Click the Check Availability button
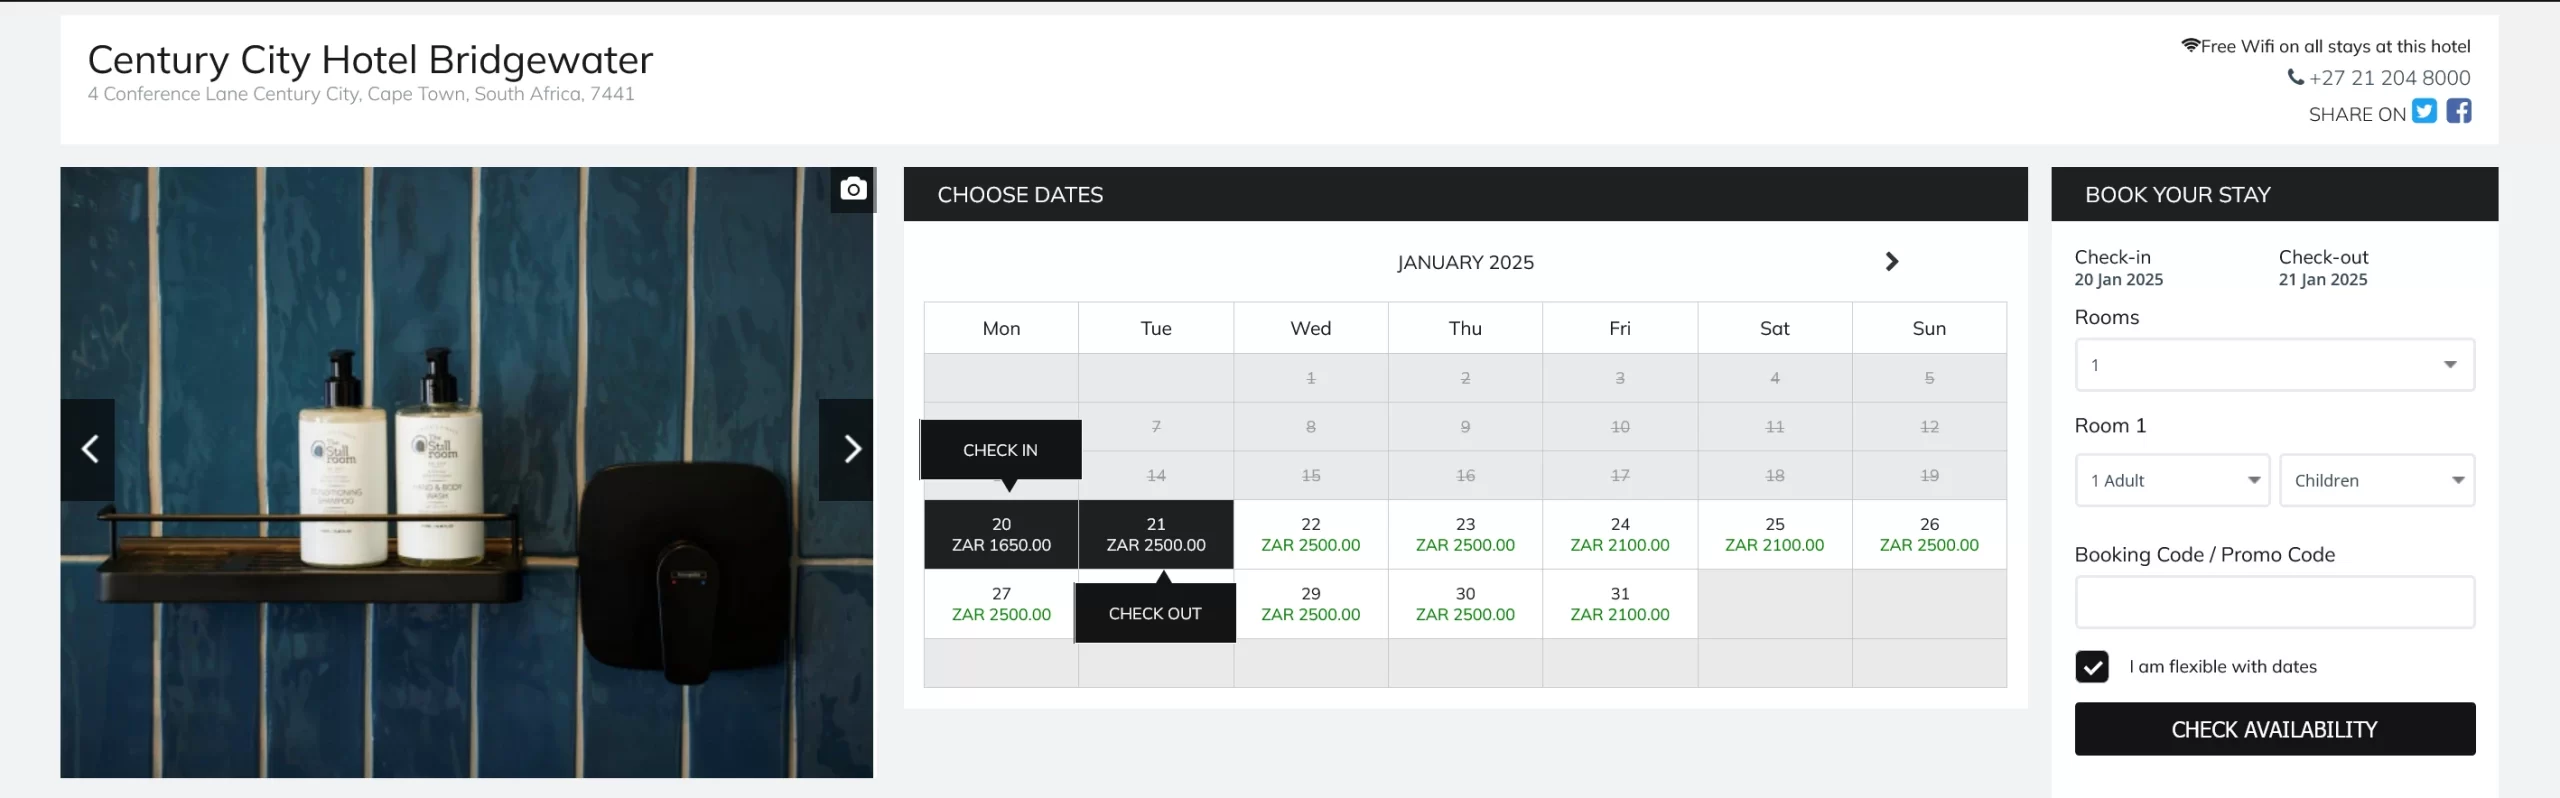 click(x=2275, y=729)
